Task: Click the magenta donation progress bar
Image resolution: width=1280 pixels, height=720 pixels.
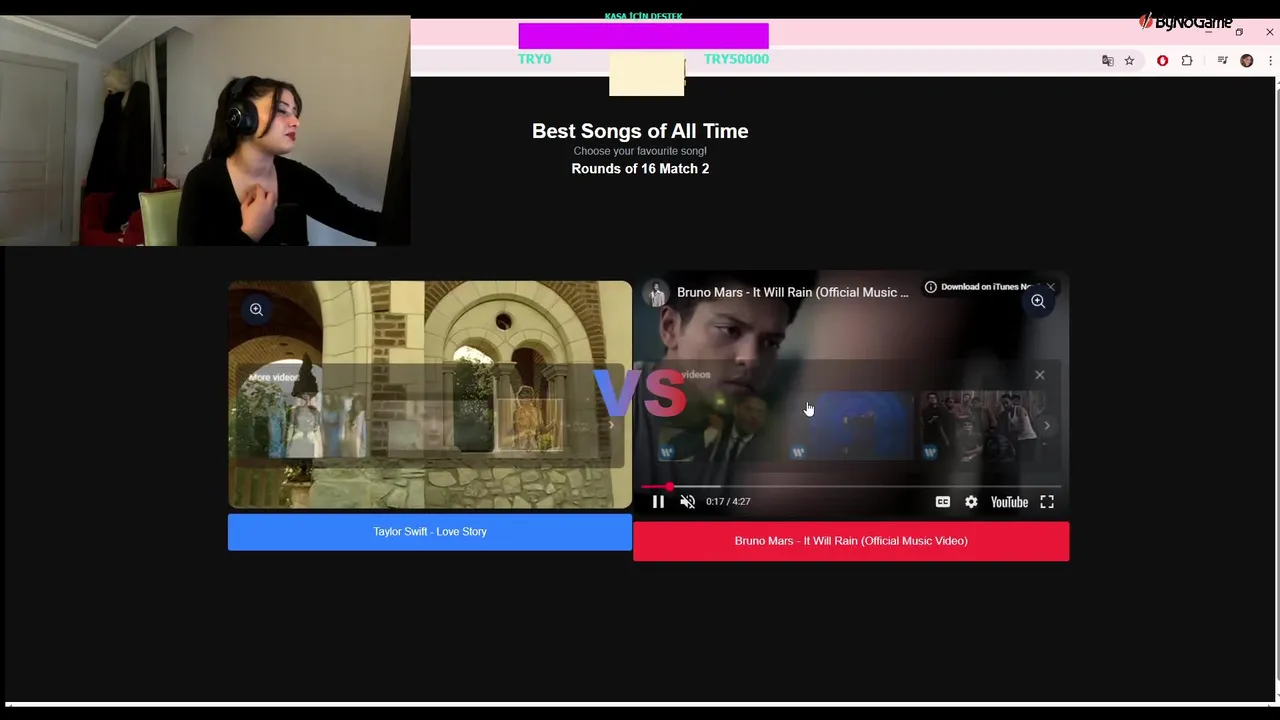Action: pyautogui.click(x=643, y=36)
